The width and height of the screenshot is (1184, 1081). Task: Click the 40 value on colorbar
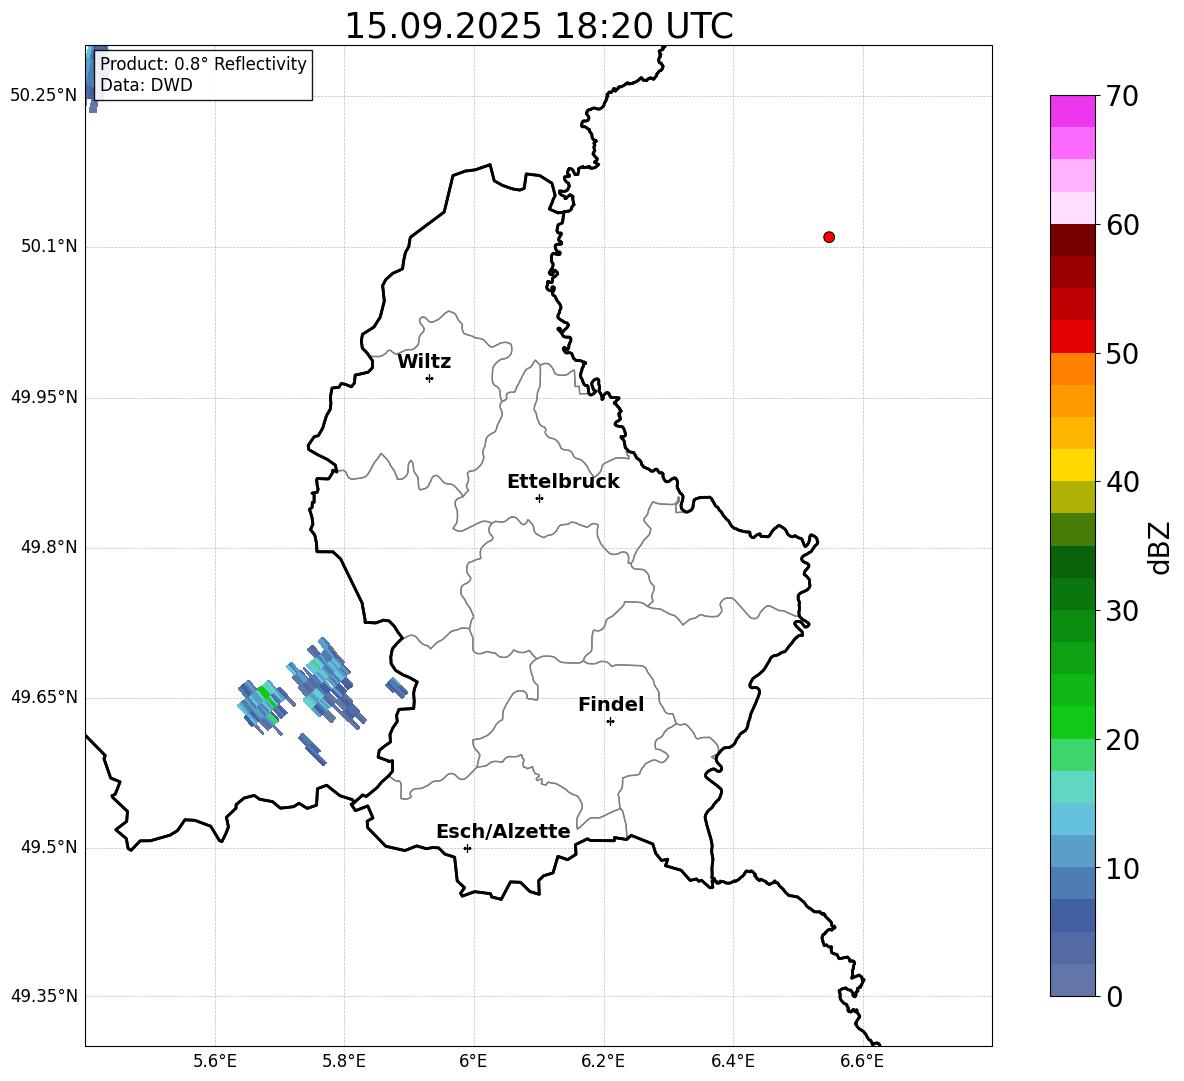coord(1122,482)
